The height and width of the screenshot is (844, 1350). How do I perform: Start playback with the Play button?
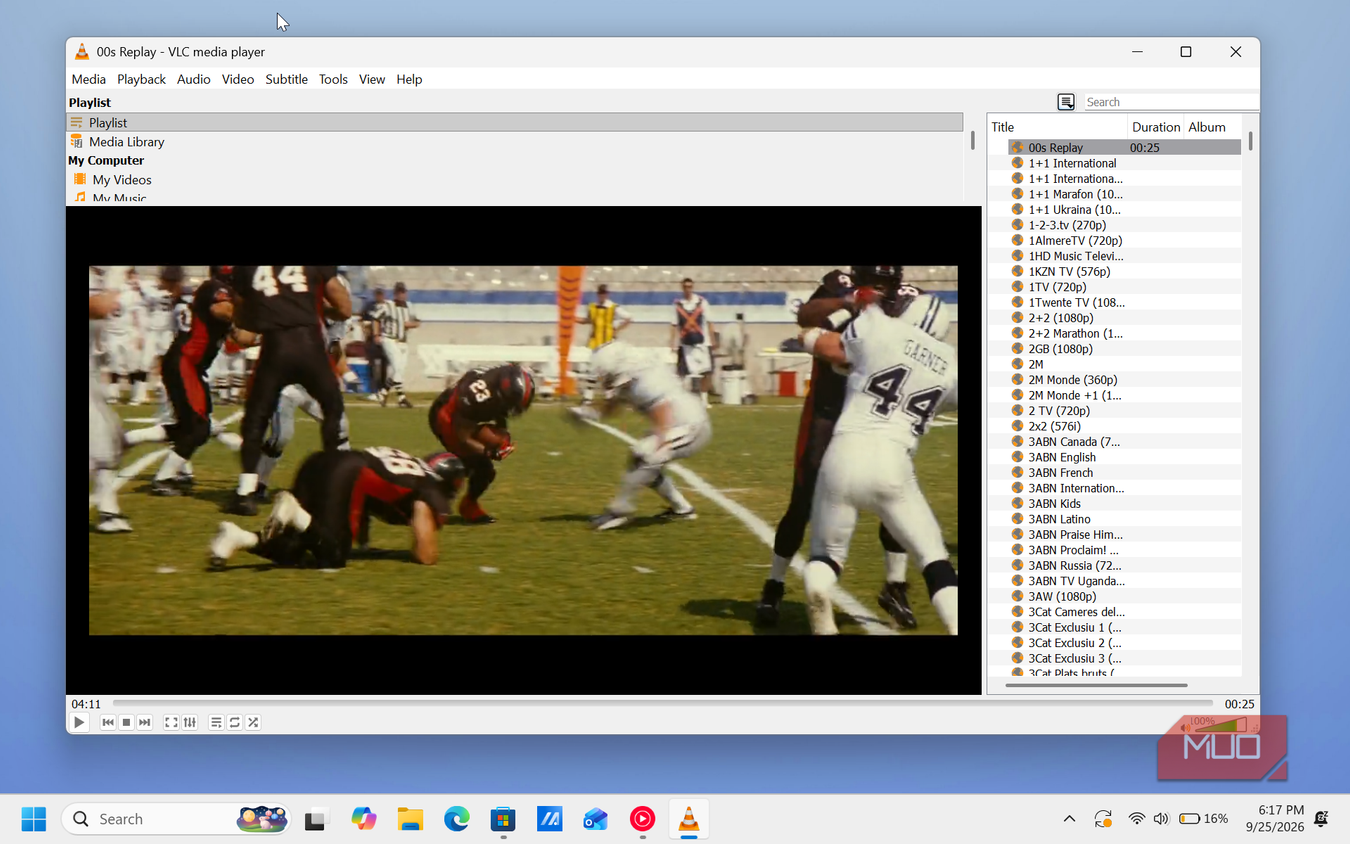pos(79,722)
